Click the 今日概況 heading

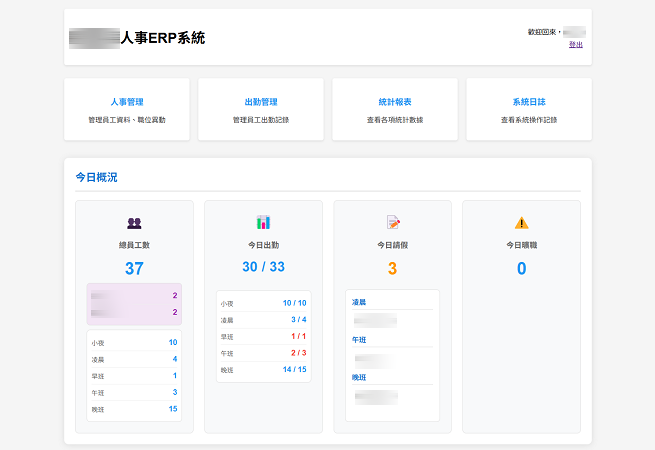tap(96, 177)
